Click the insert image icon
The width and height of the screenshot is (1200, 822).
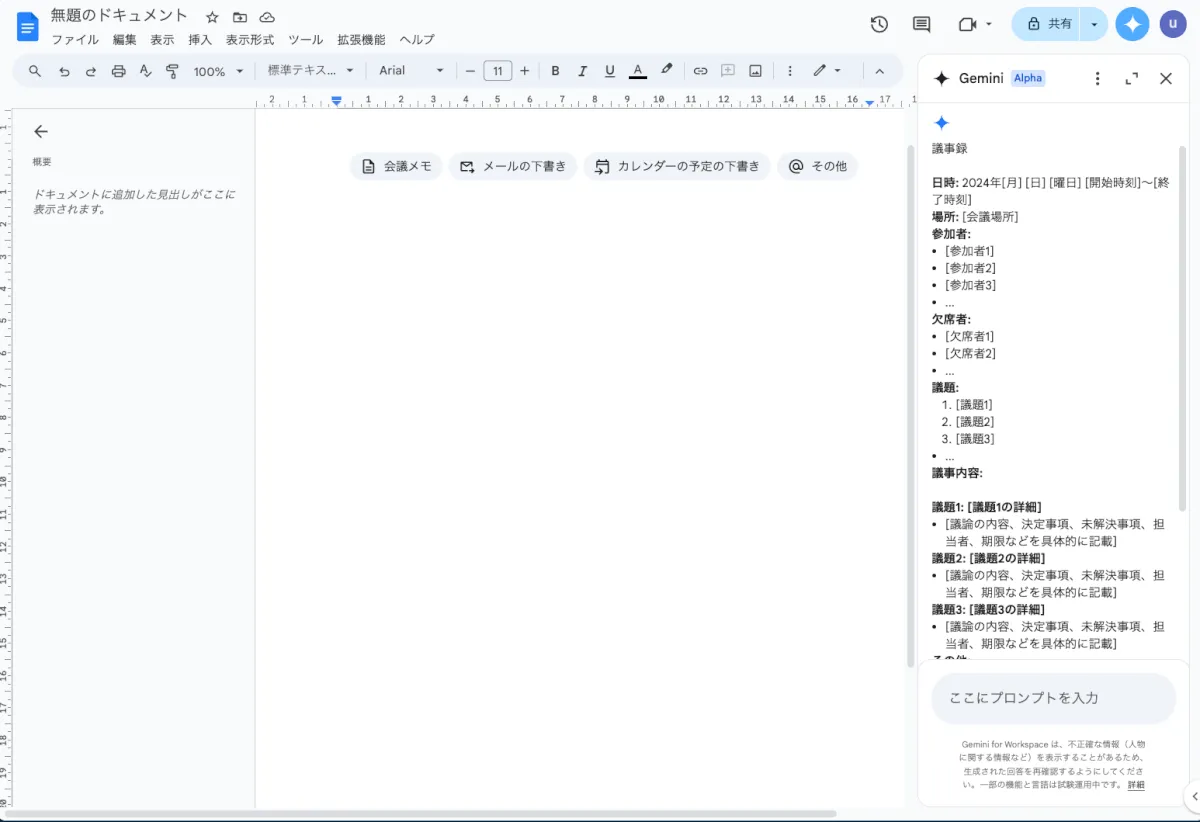click(x=755, y=71)
